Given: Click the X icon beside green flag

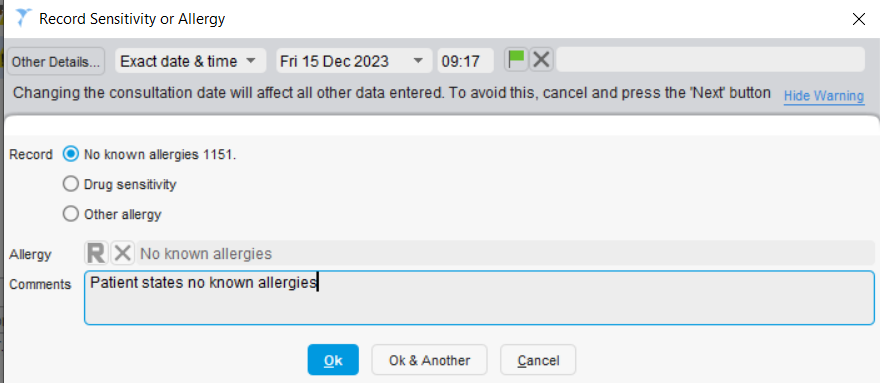Looking at the screenshot, I should pyautogui.click(x=541, y=60).
